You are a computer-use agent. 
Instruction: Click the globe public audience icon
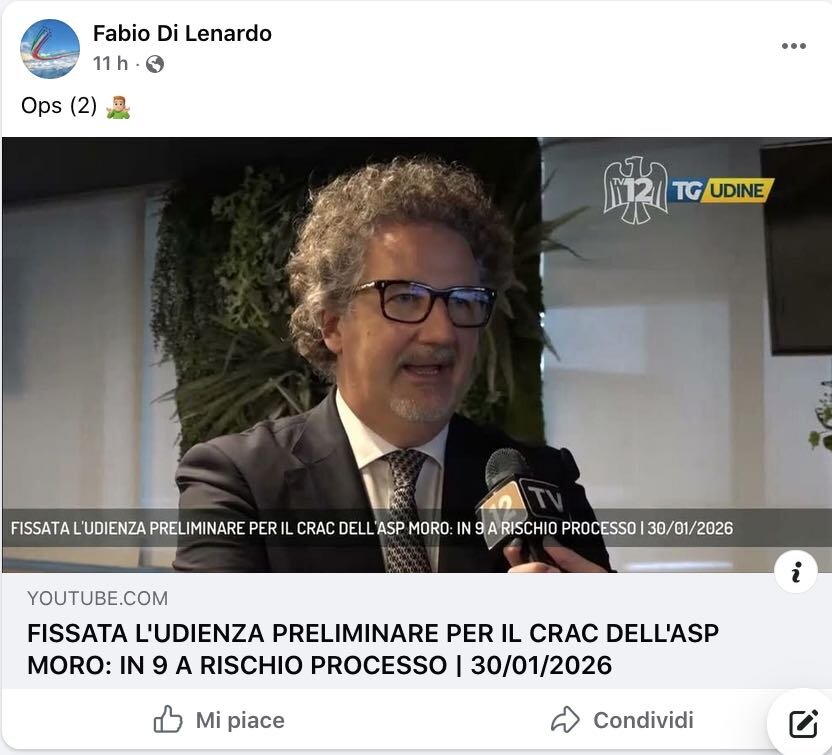[x=154, y=64]
